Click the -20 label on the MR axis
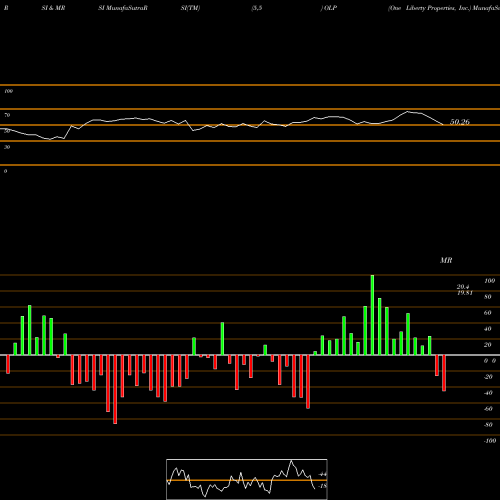 488,377
